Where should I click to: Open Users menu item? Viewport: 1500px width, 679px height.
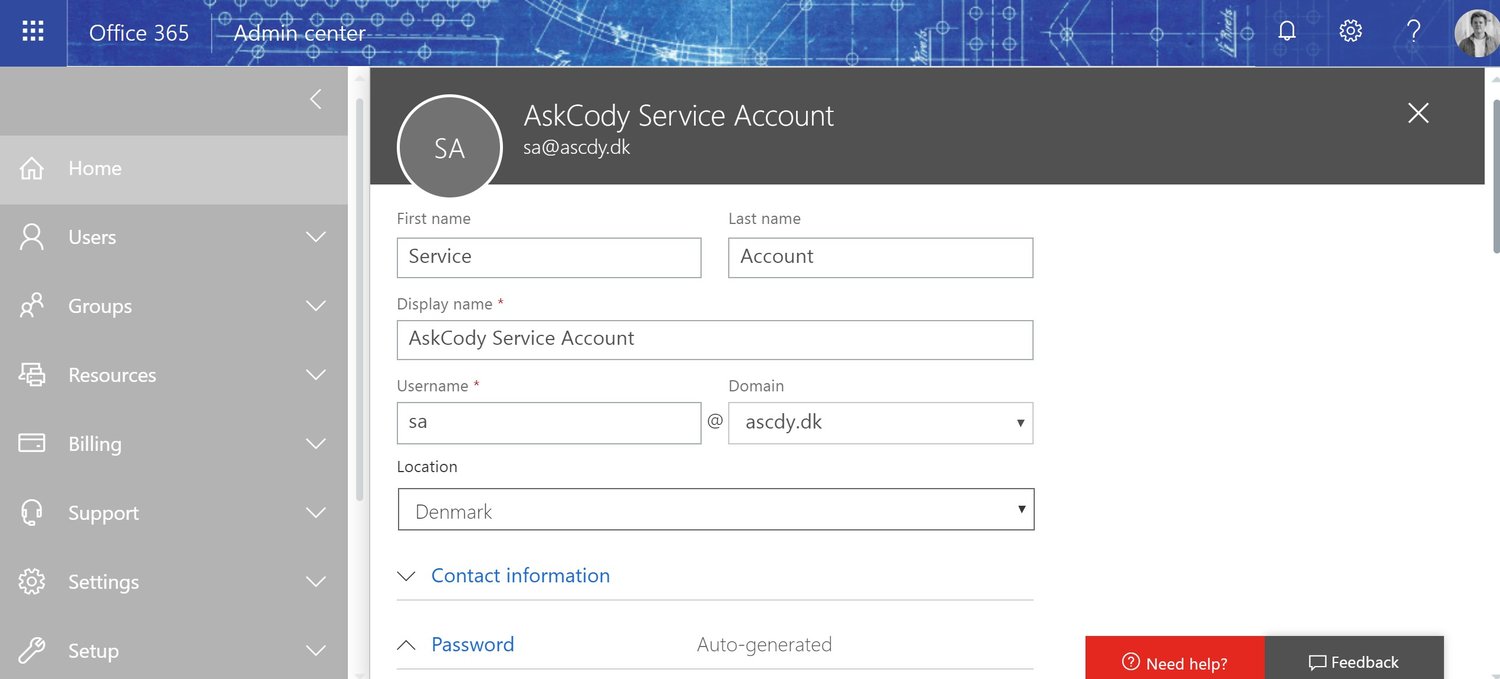click(174, 237)
